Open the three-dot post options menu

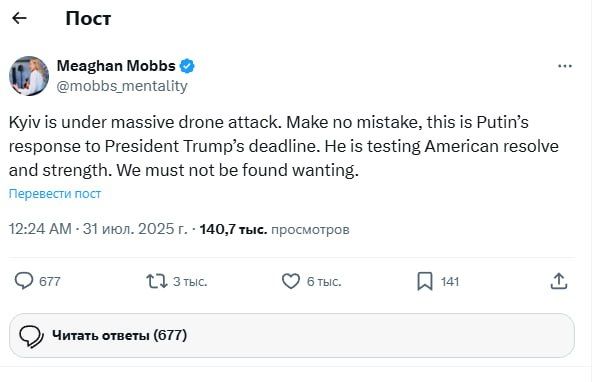564,66
